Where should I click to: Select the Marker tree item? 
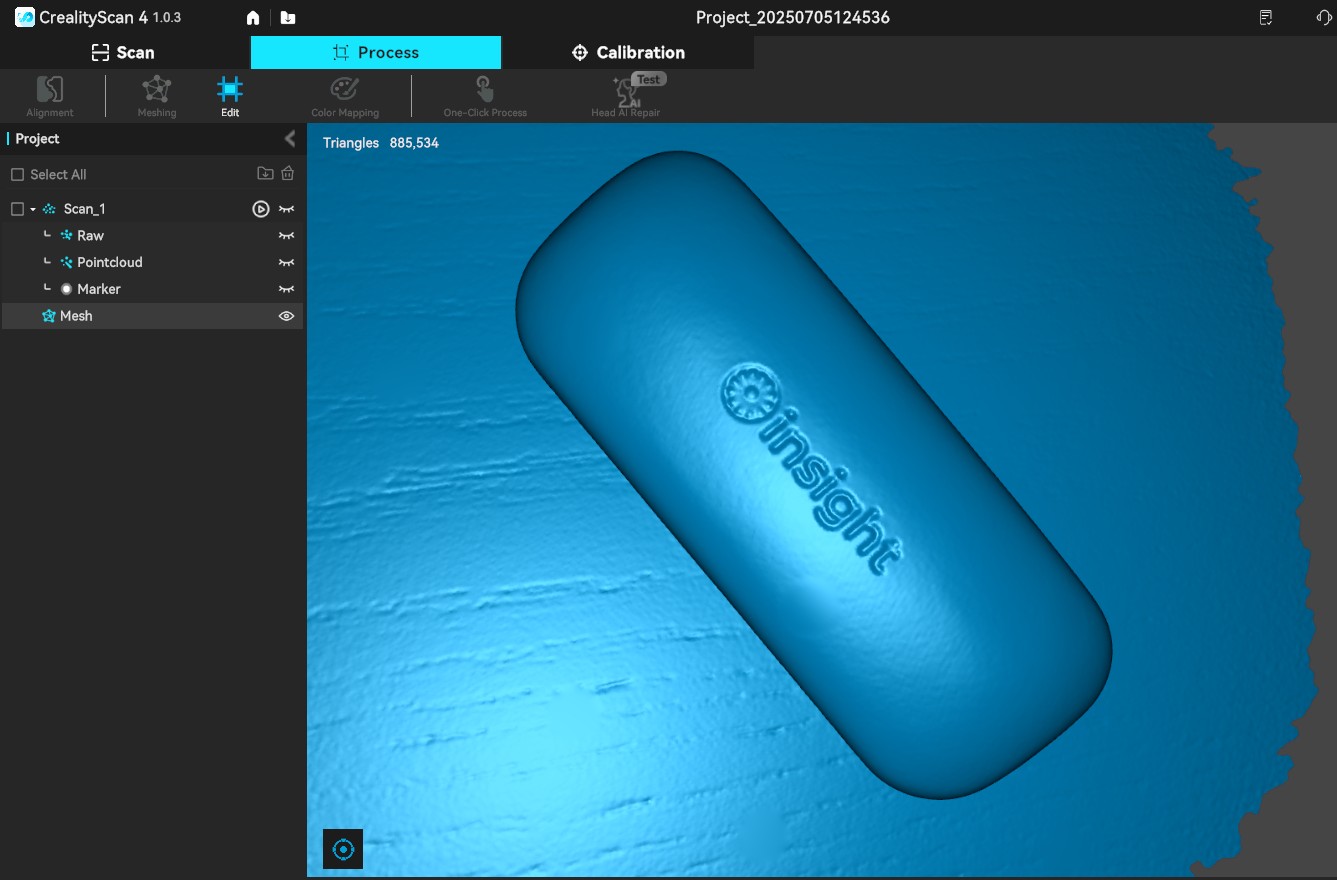click(98, 289)
